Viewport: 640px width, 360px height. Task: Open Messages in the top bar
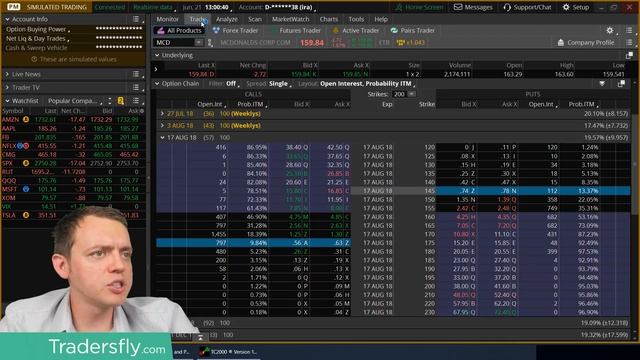(473, 7)
